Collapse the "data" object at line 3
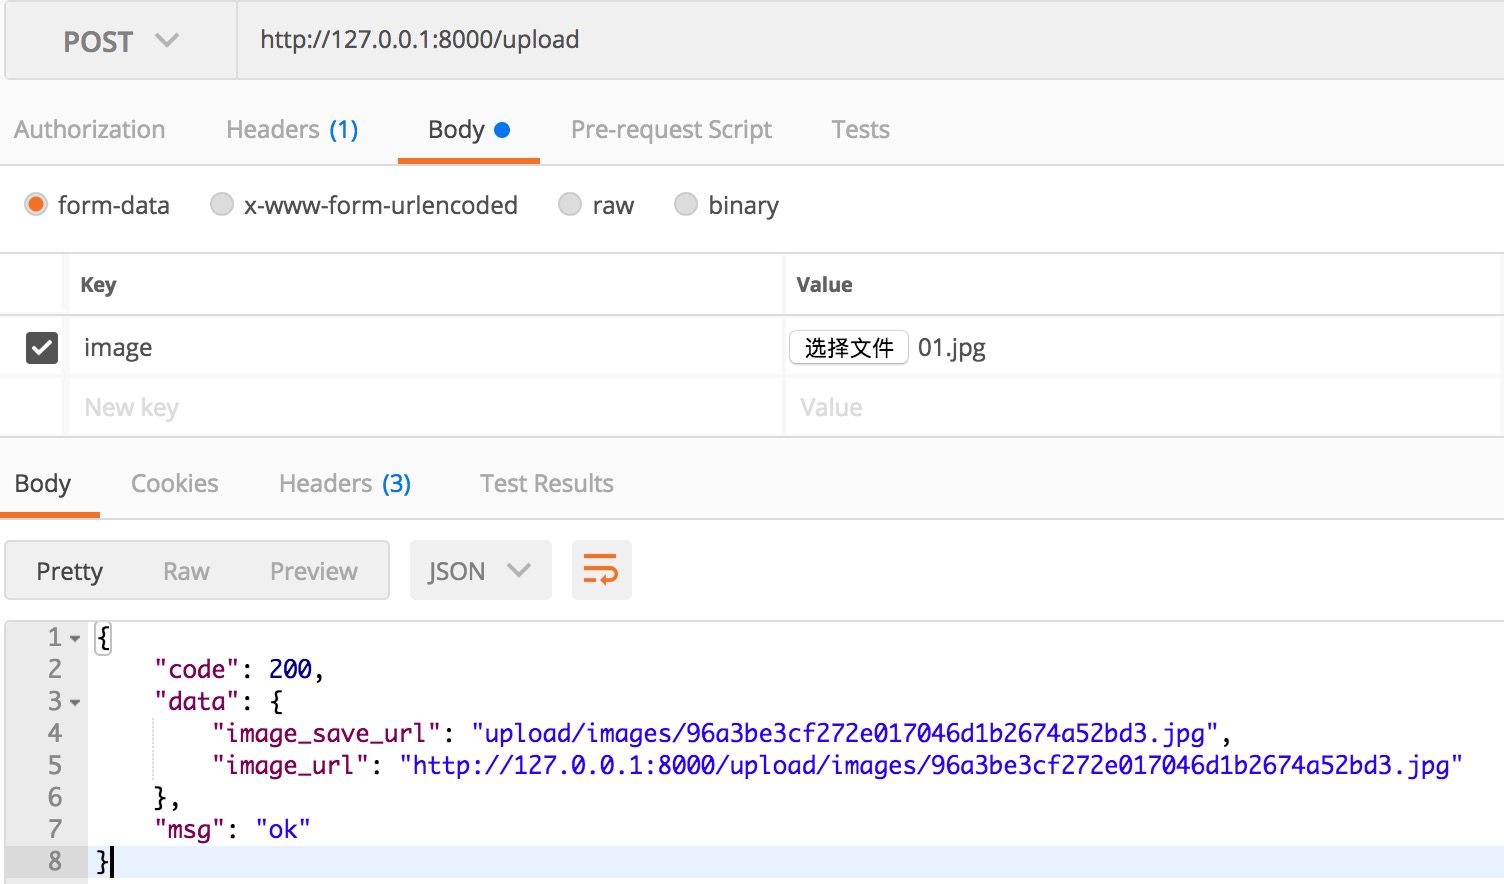 pyautogui.click(x=75, y=702)
